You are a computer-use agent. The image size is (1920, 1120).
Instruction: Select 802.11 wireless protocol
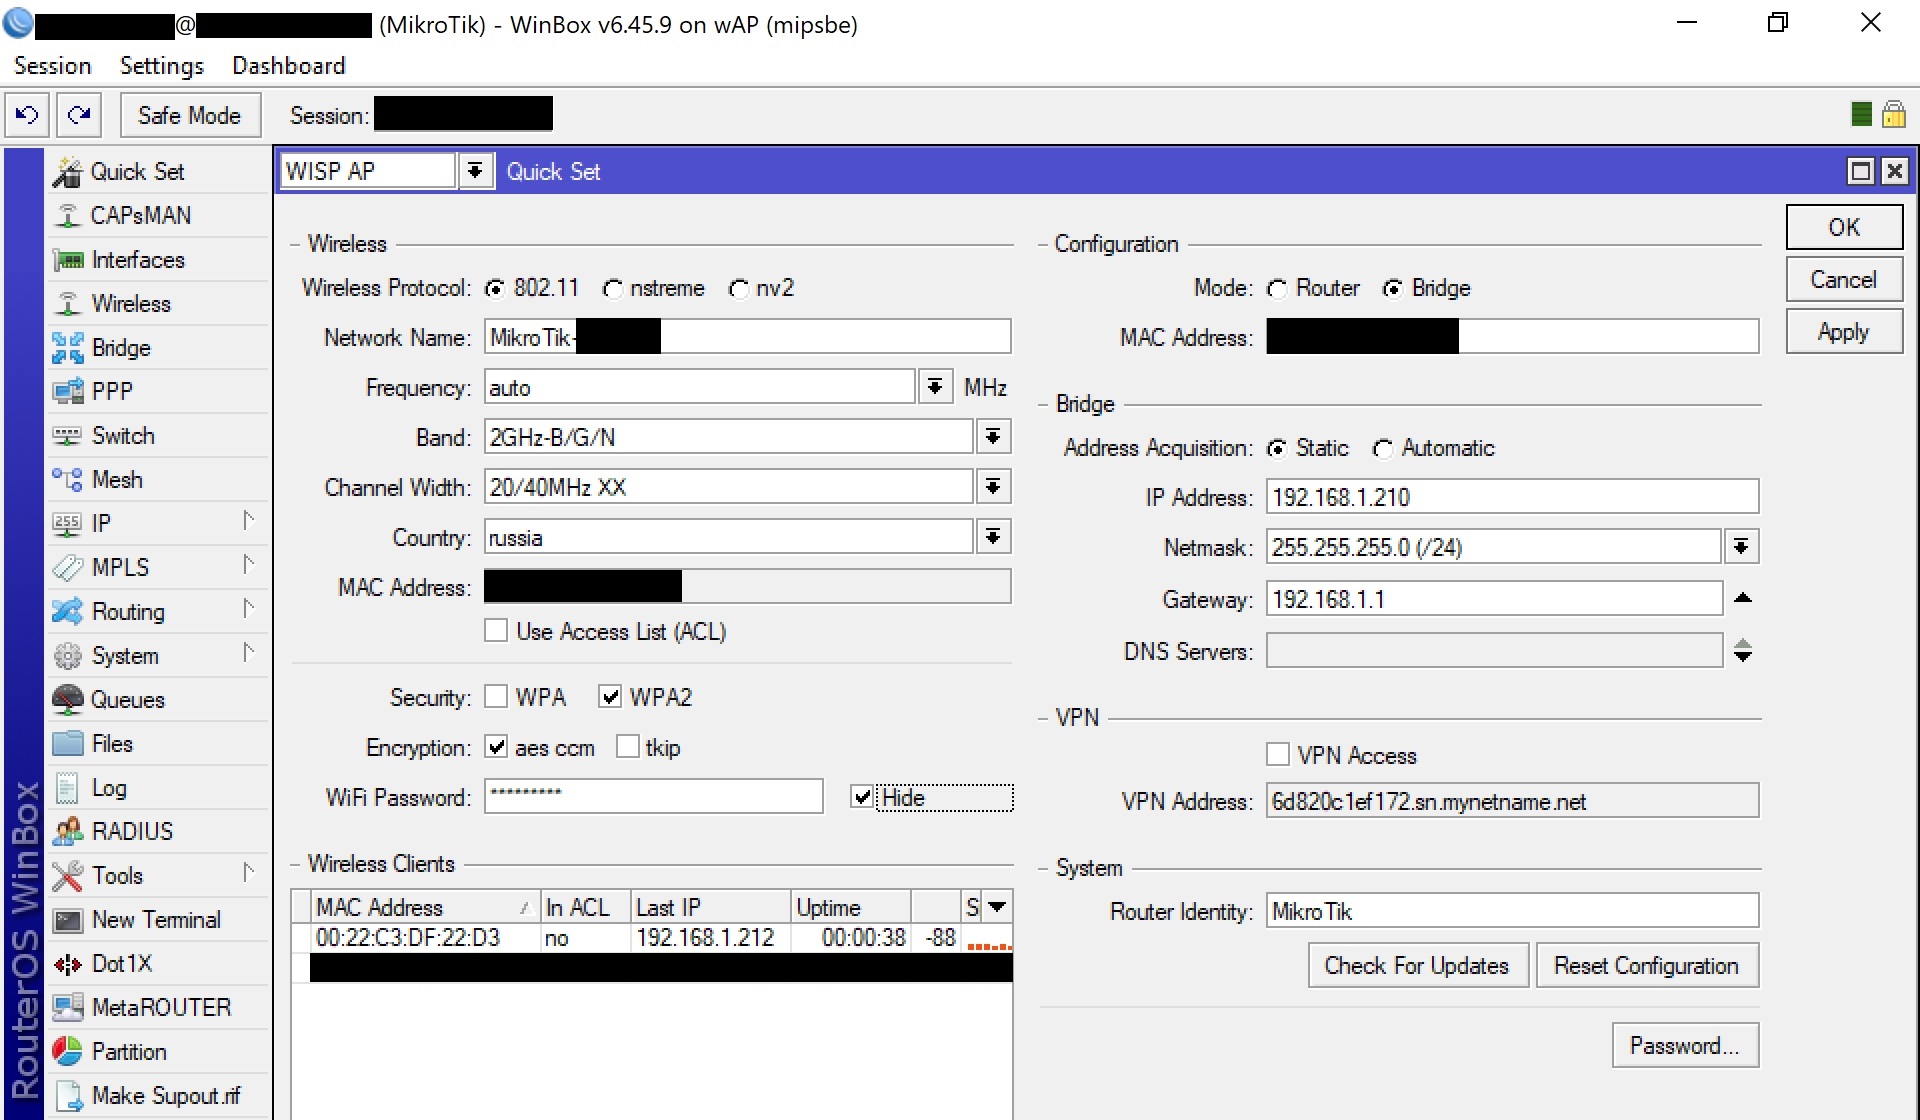(494, 289)
